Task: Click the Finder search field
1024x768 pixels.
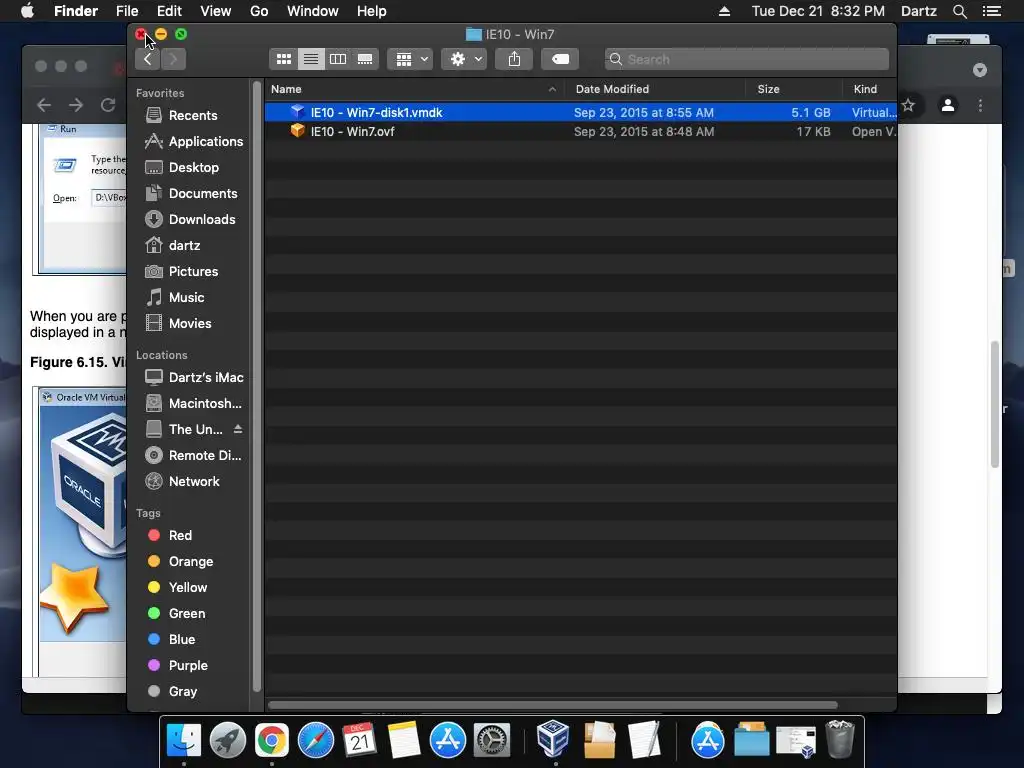Action: coord(746,59)
